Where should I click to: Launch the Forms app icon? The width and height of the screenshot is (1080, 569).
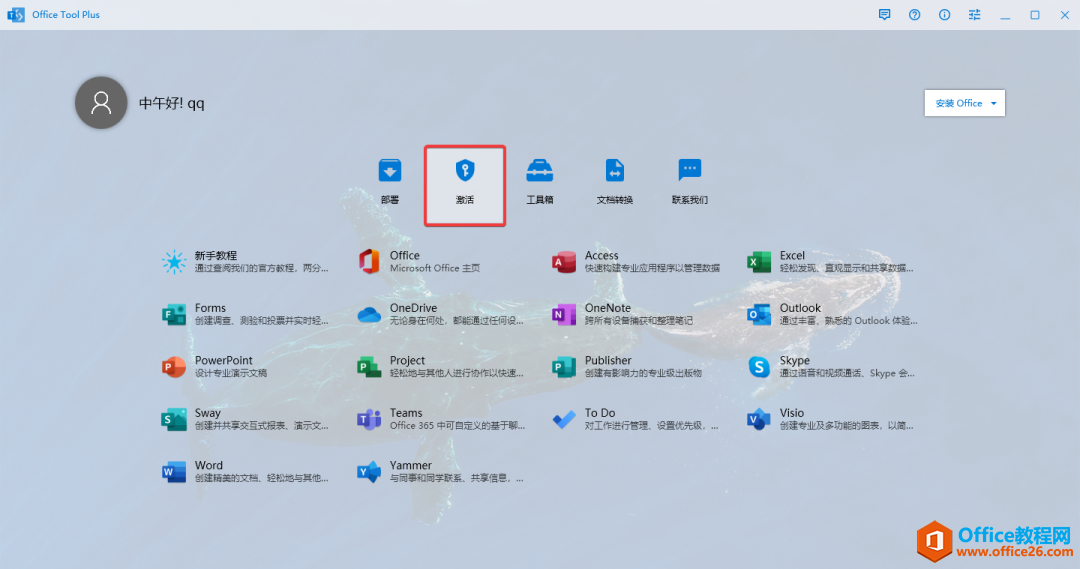point(174,315)
